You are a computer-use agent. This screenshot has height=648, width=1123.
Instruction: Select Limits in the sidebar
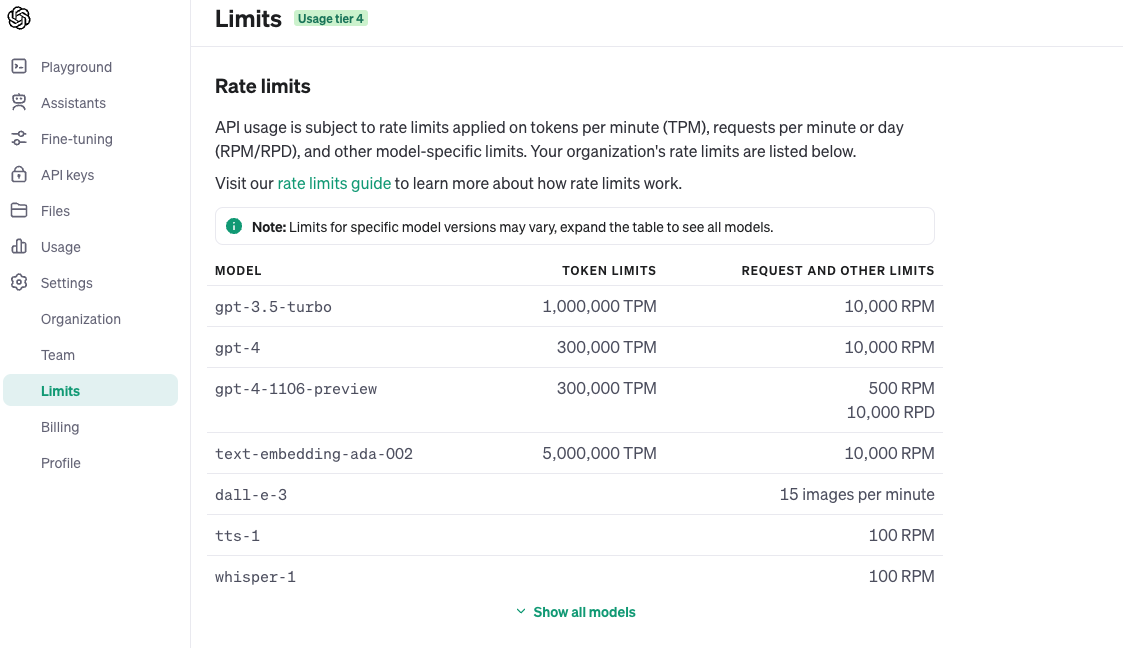[x=61, y=391]
